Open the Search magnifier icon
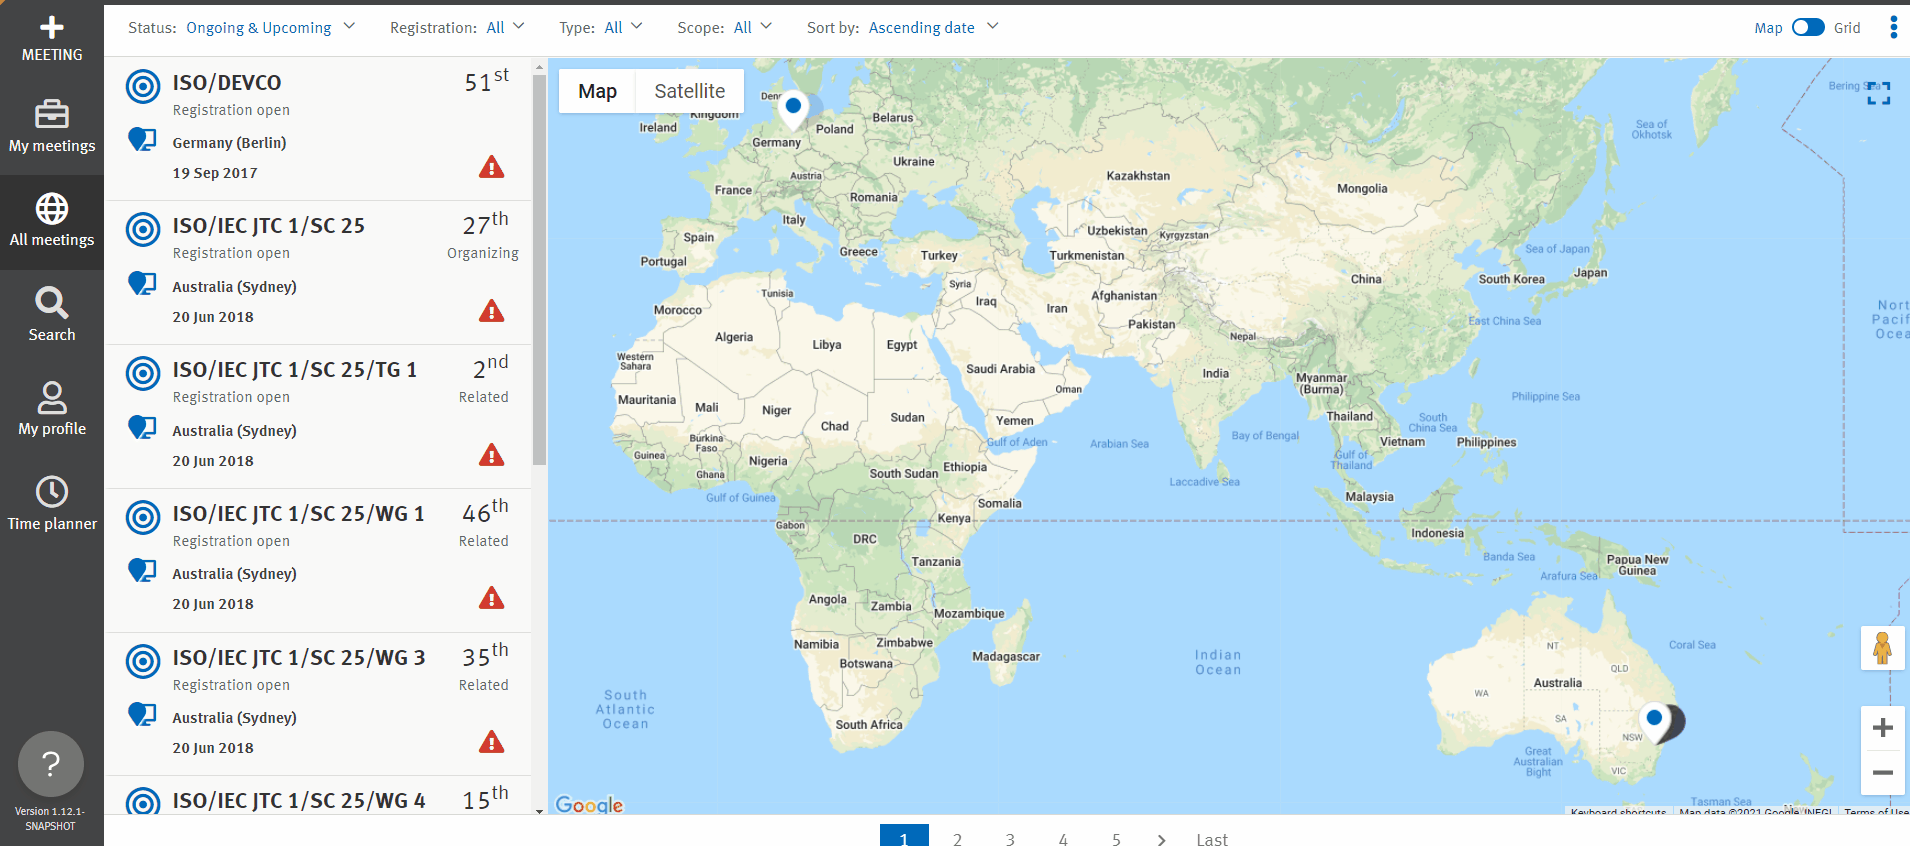Viewport: 1910px width, 846px height. 52,303
